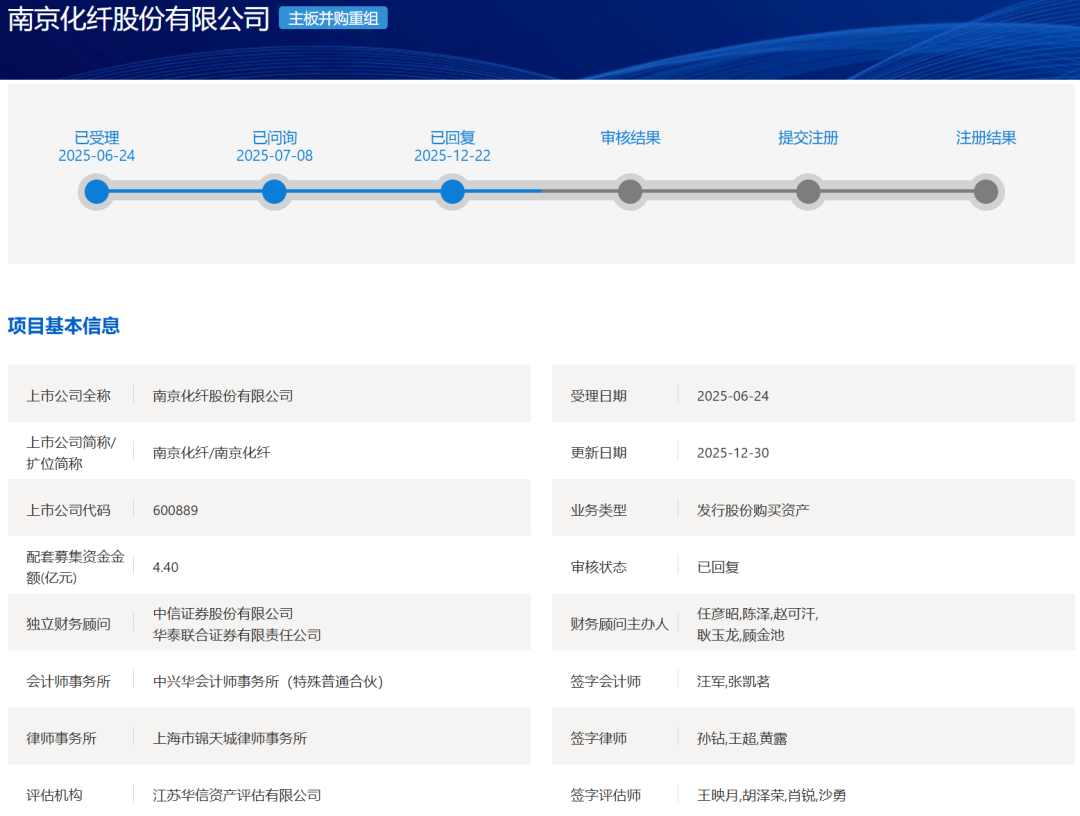1080x816 pixels.
Task: Click the 主板并购重组 badge
Action: [x=333, y=18]
